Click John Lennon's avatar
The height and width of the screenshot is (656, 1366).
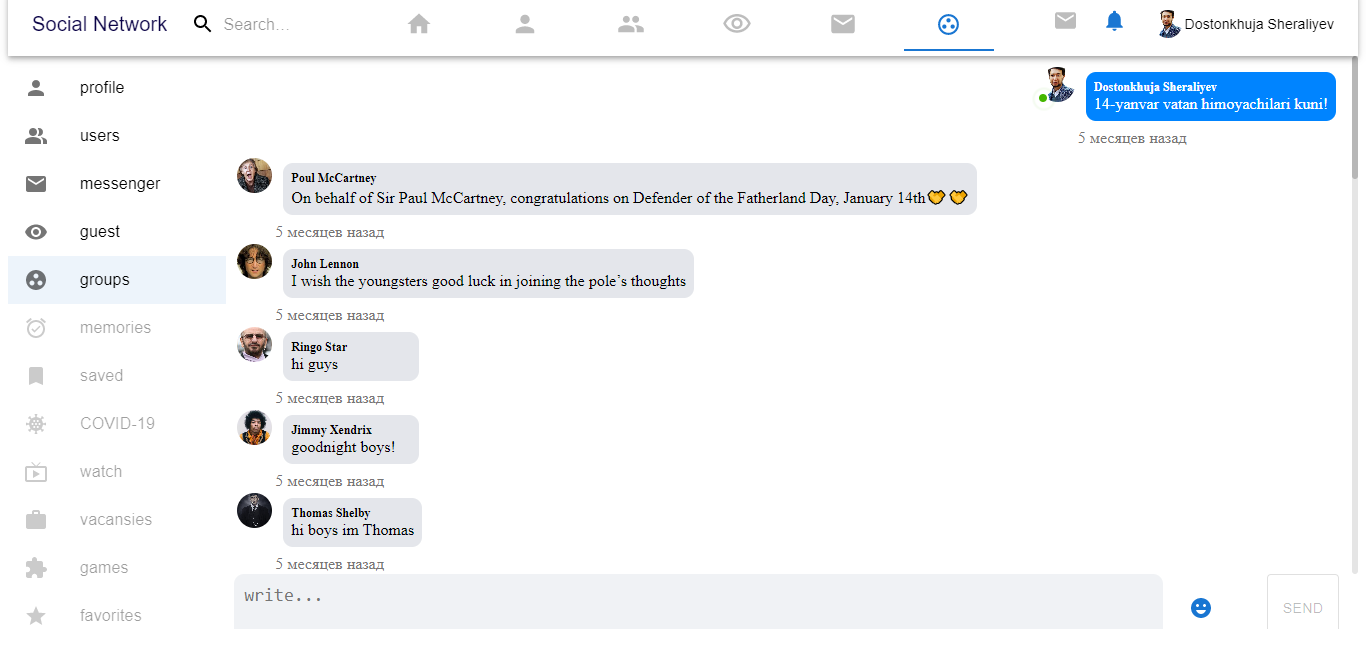[x=255, y=262]
